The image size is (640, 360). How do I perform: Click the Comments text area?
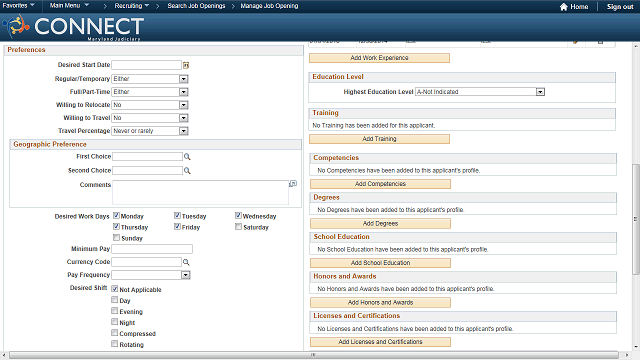(x=200, y=192)
